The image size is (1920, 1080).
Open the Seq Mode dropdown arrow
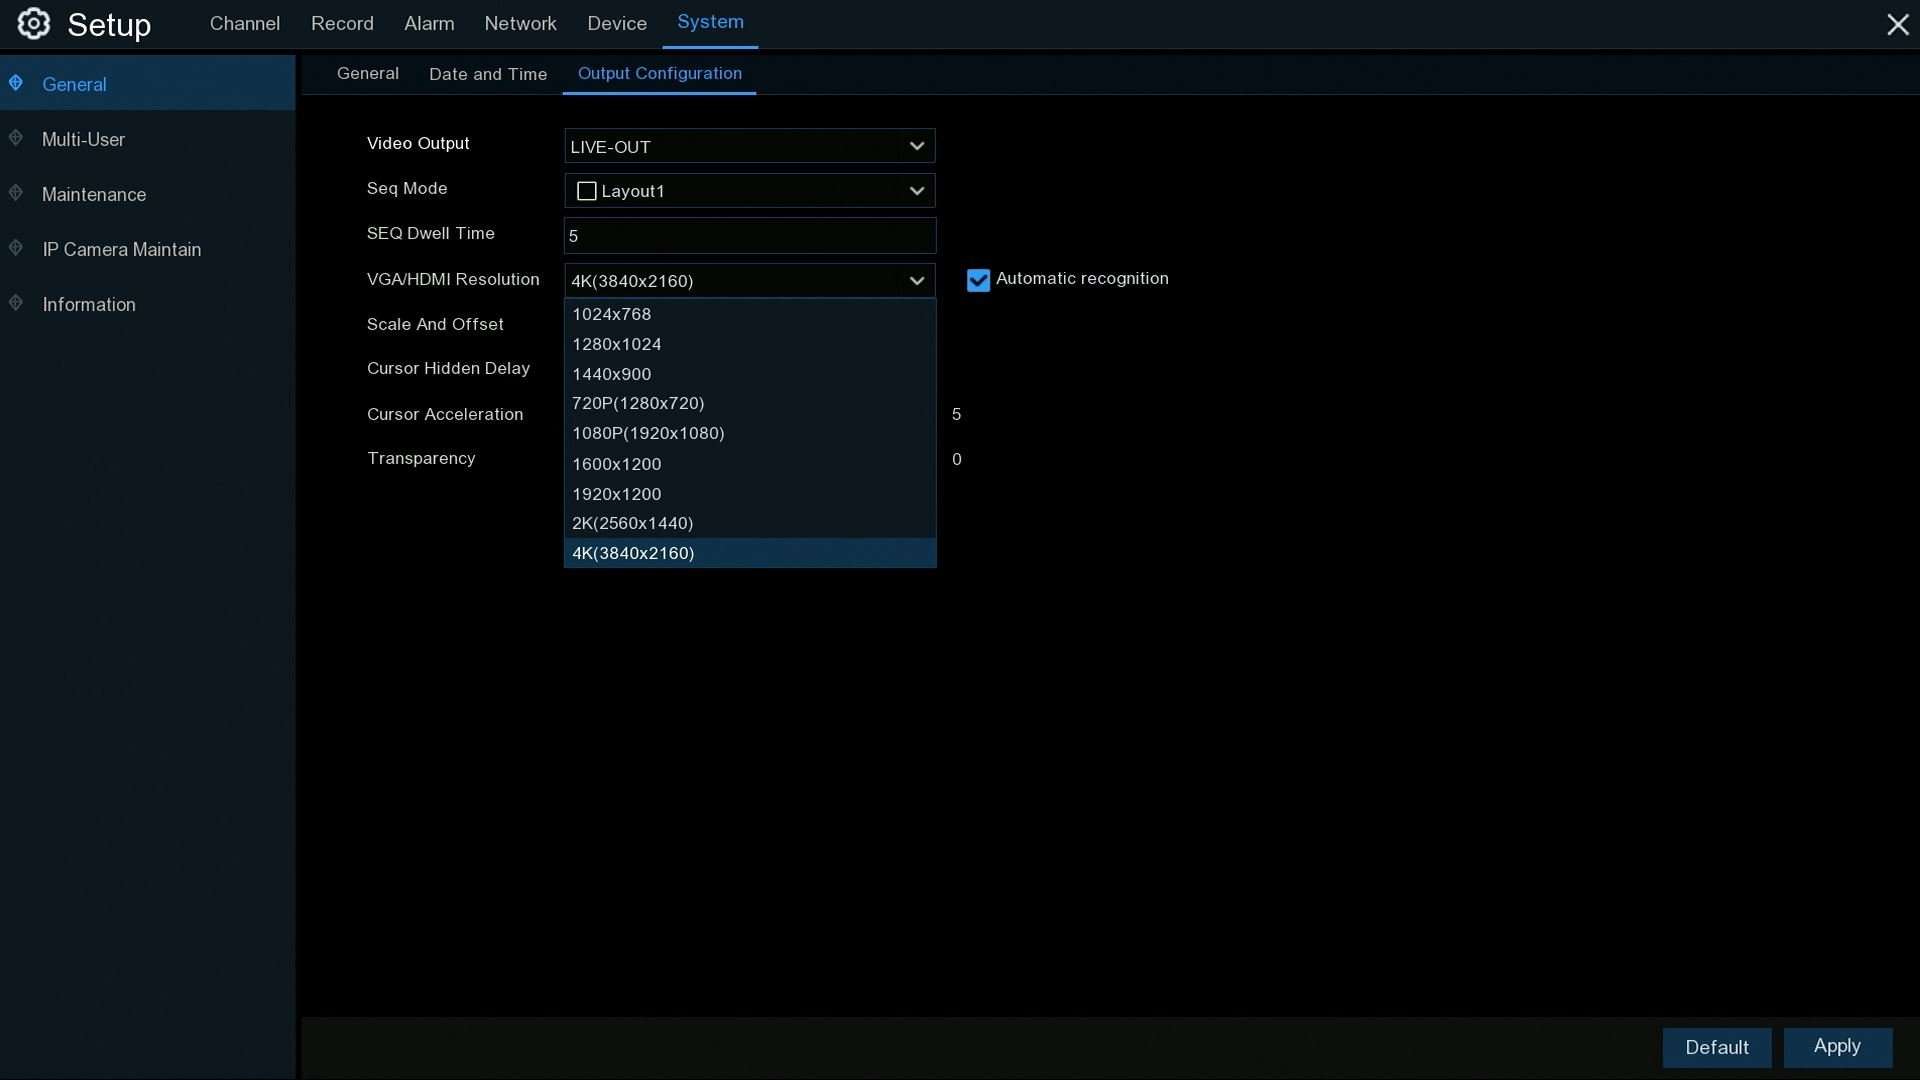[916, 191]
